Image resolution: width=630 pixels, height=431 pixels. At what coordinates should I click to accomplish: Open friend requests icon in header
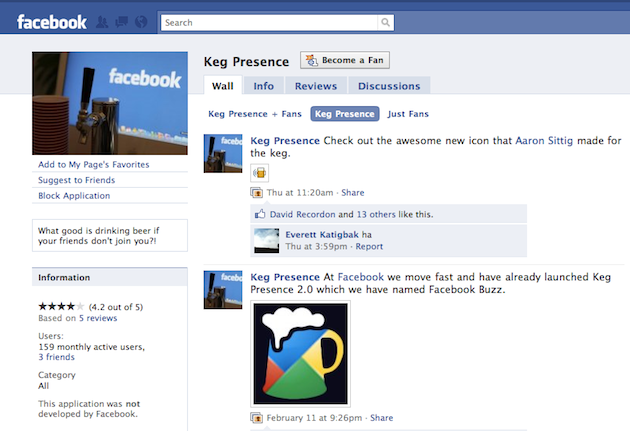click(x=102, y=22)
